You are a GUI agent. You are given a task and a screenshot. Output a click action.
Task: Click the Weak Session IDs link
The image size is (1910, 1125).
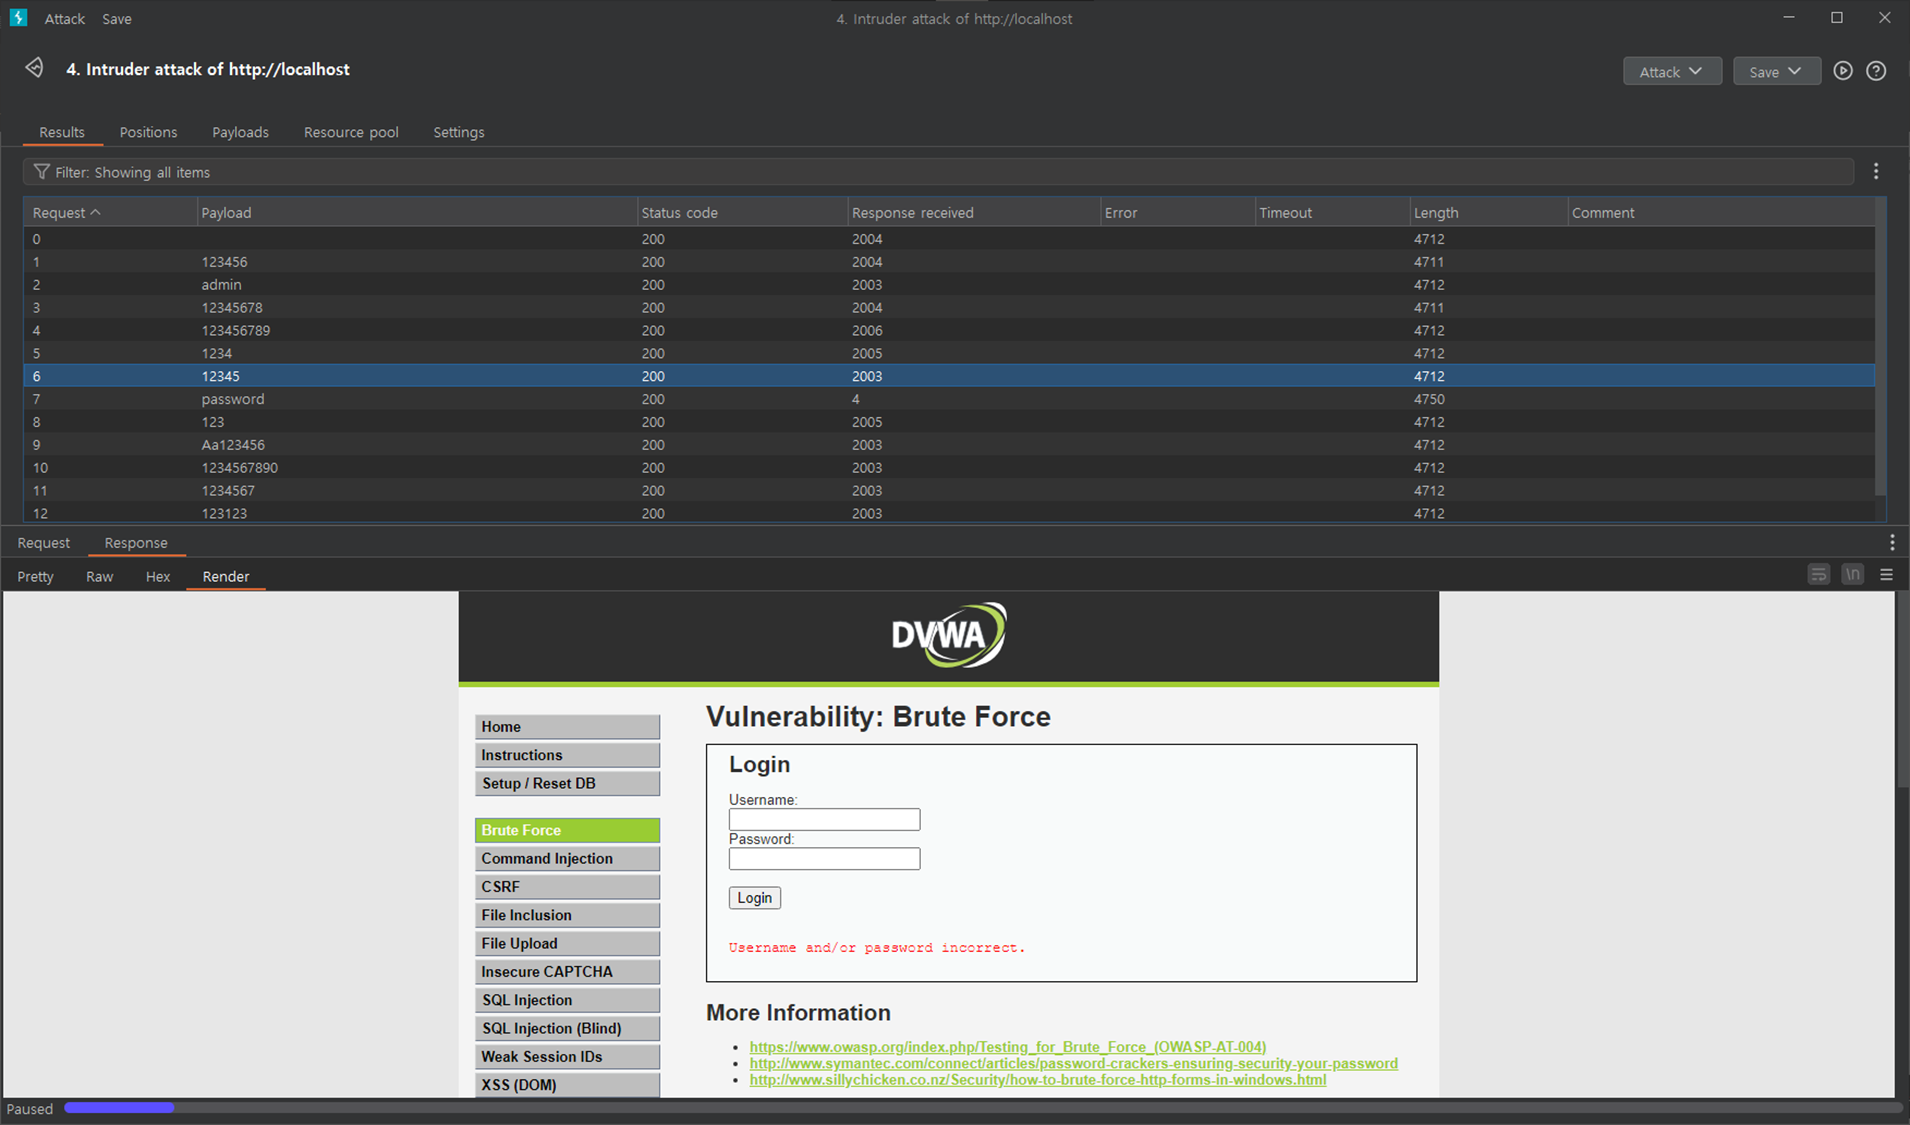567,1056
